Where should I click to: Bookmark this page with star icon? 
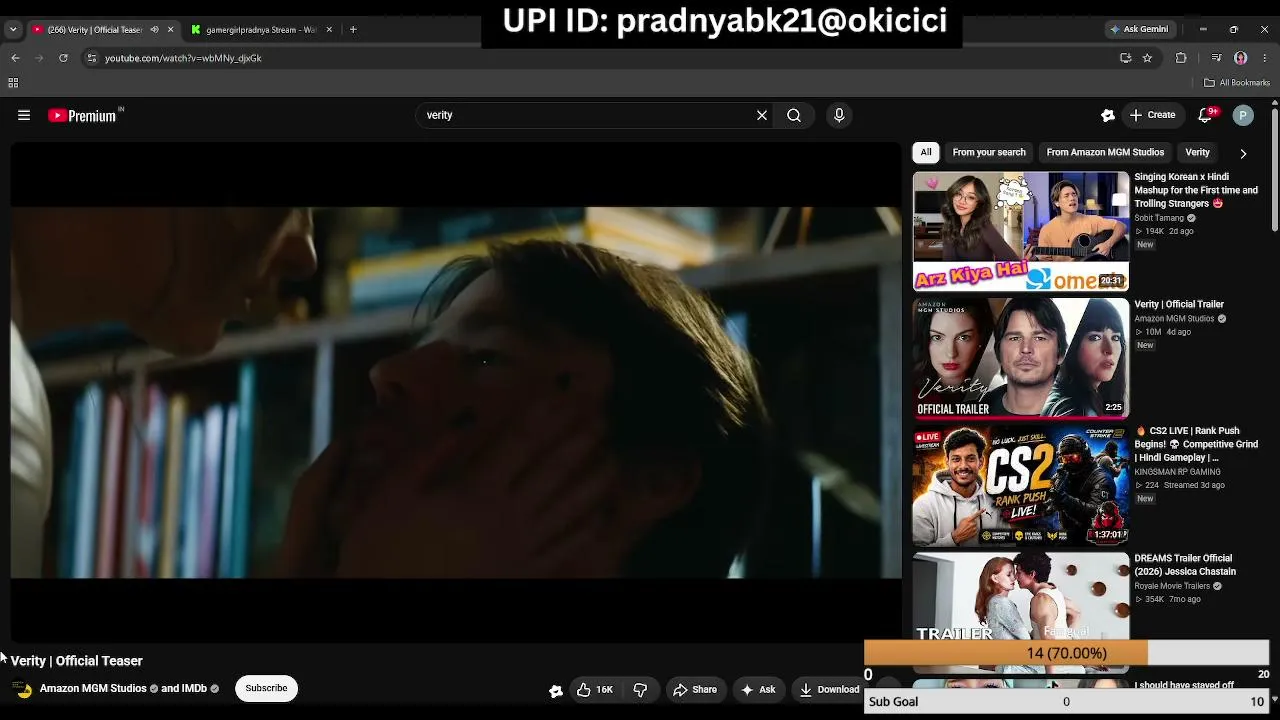pos(1147,58)
